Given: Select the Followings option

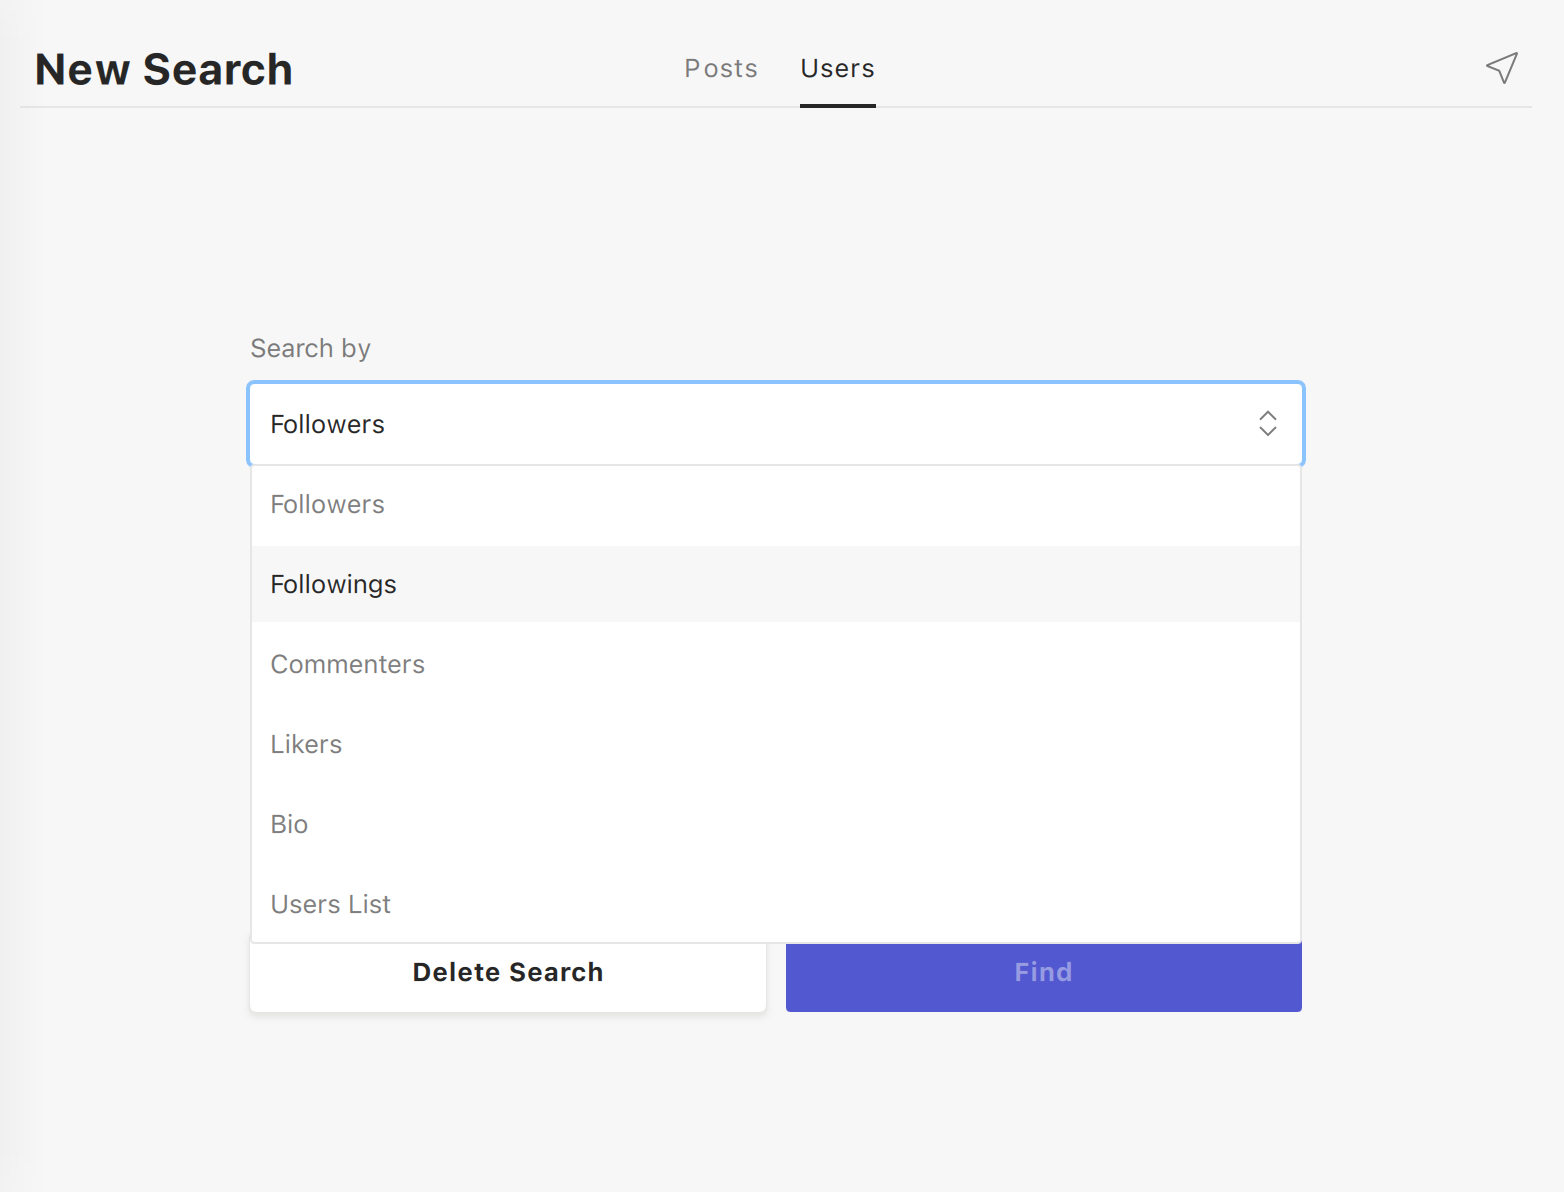Looking at the screenshot, I should [x=333, y=584].
